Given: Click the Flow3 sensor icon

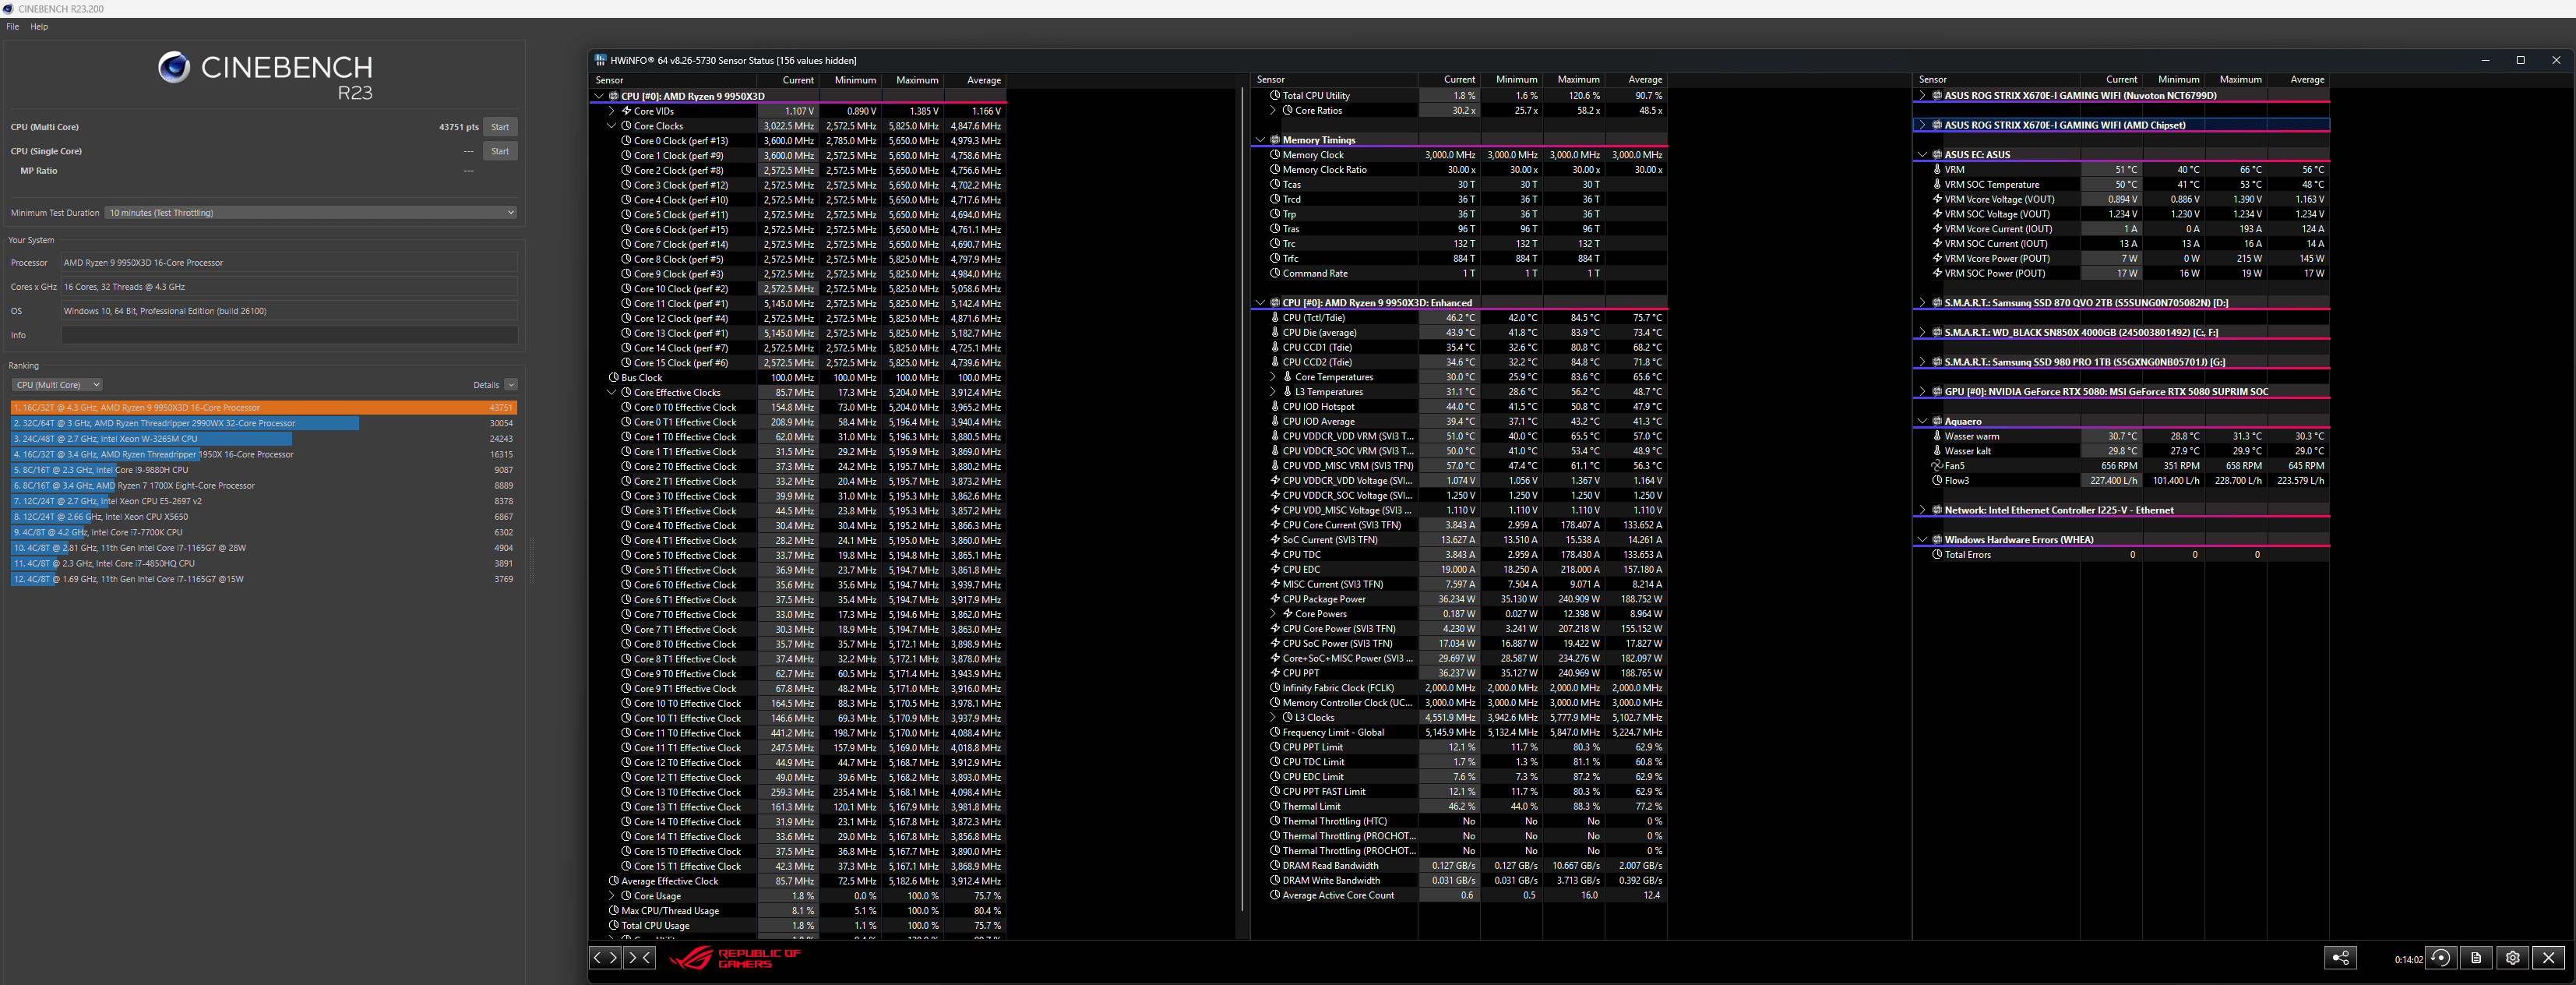Looking at the screenshot, I should point(1937,480).
